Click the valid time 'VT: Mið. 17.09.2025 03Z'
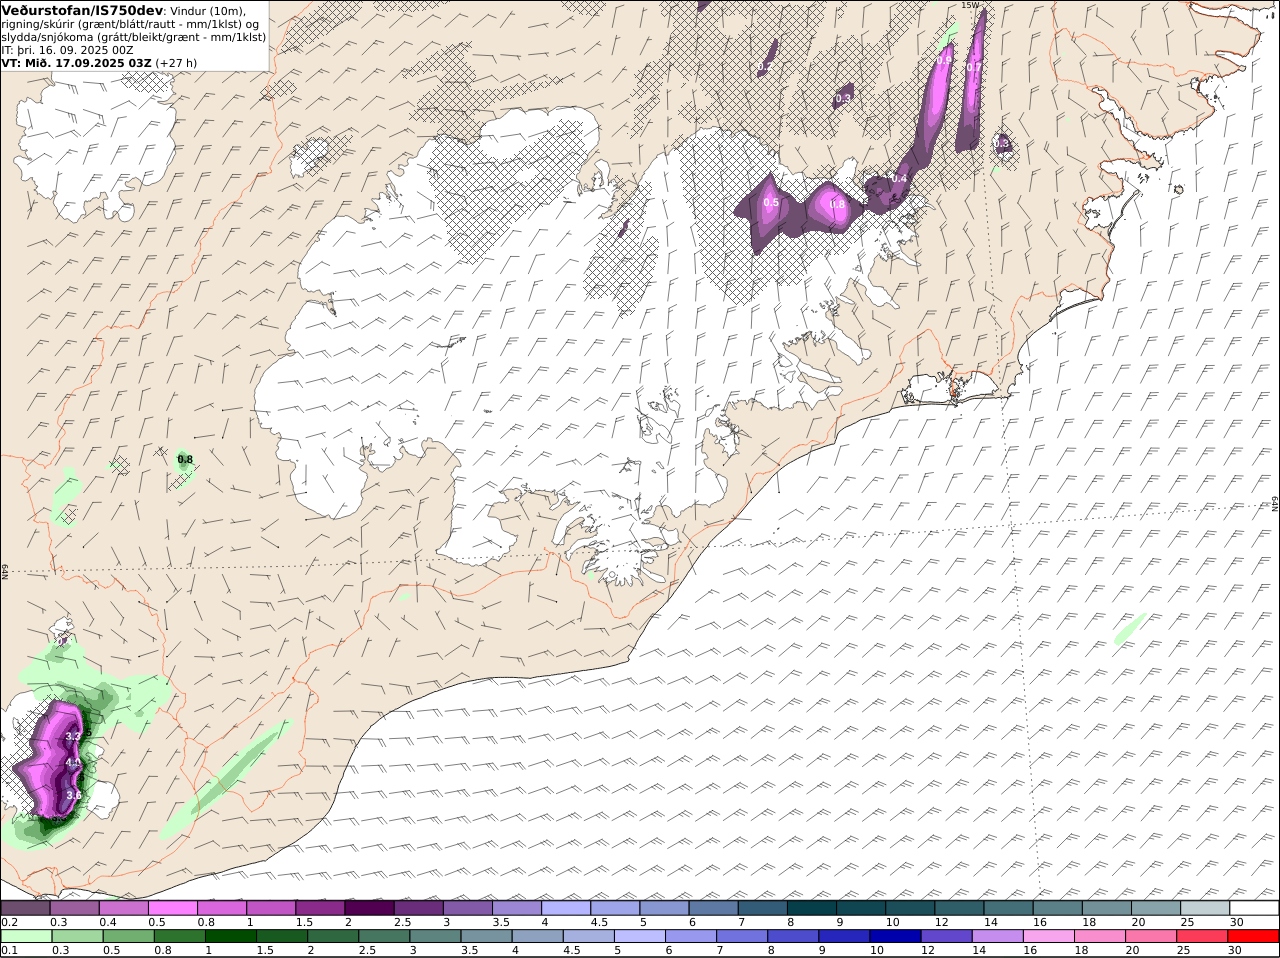Viewport: 1280px width, 958px height. tap(77, 63)
